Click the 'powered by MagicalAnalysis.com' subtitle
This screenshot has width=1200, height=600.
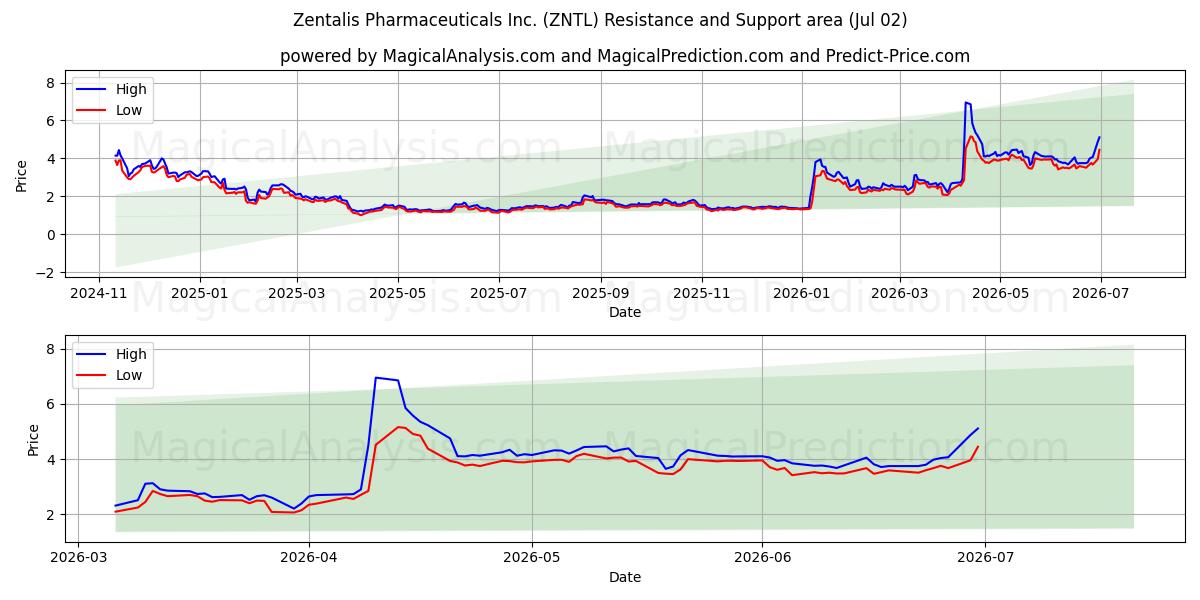[625, 56]
